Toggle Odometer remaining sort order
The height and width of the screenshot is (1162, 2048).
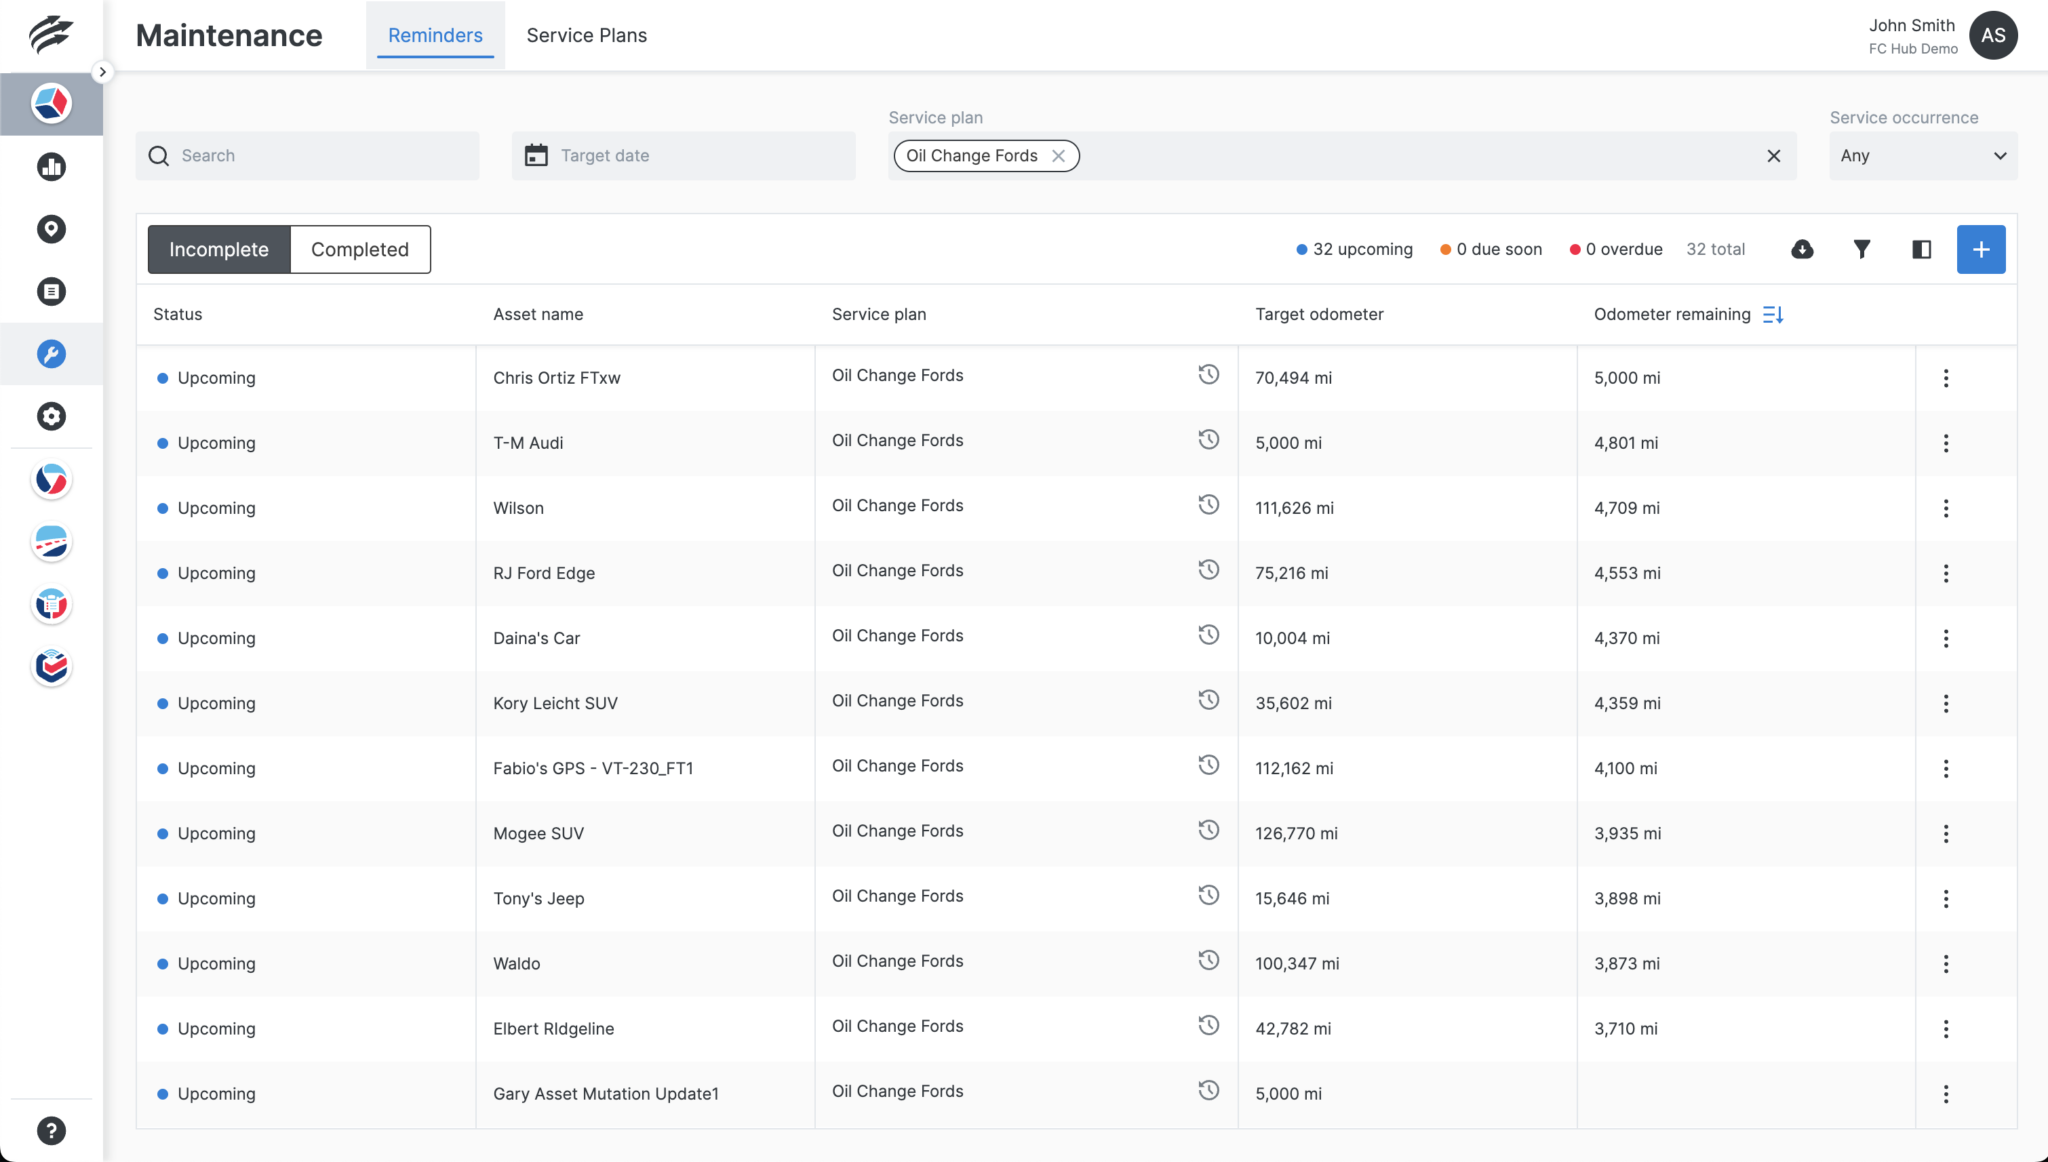tap(1773, 314)
